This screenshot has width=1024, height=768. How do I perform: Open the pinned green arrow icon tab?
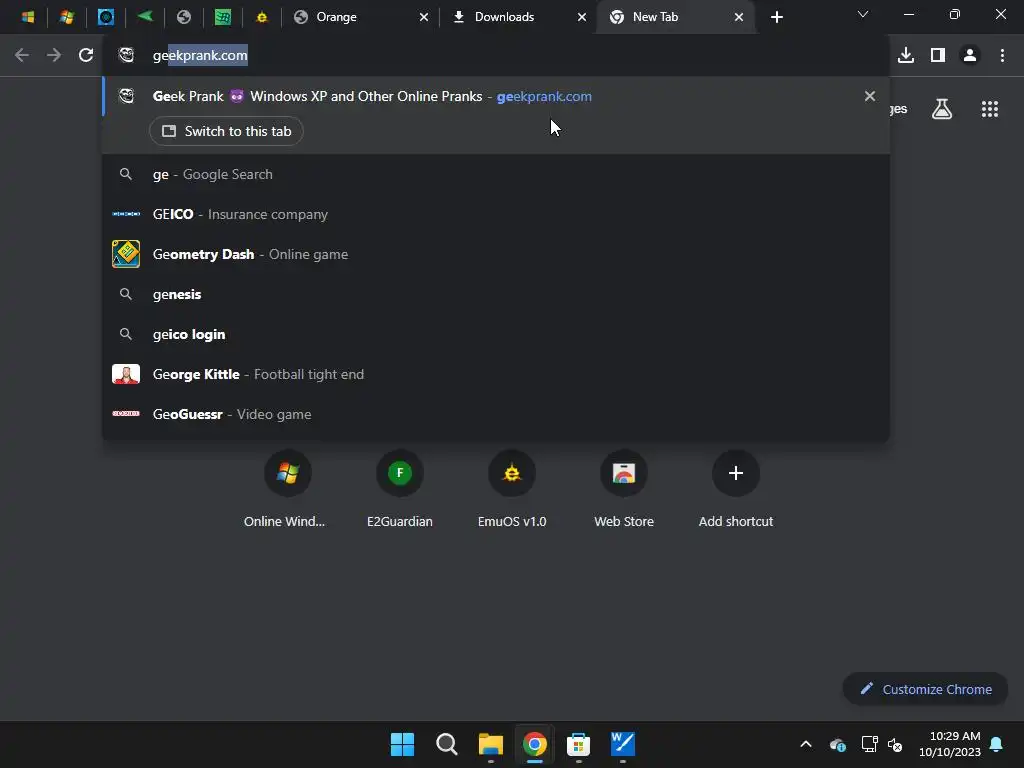145,17
